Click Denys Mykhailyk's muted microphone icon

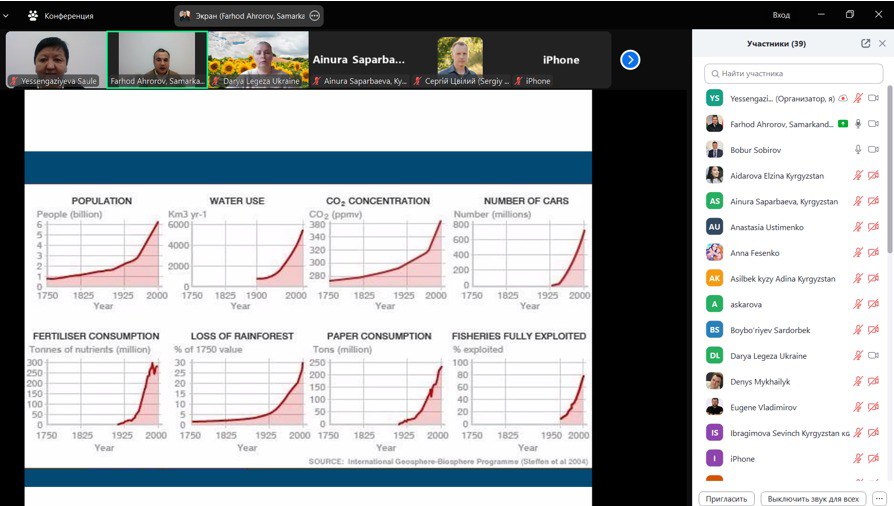click(858, 381)
